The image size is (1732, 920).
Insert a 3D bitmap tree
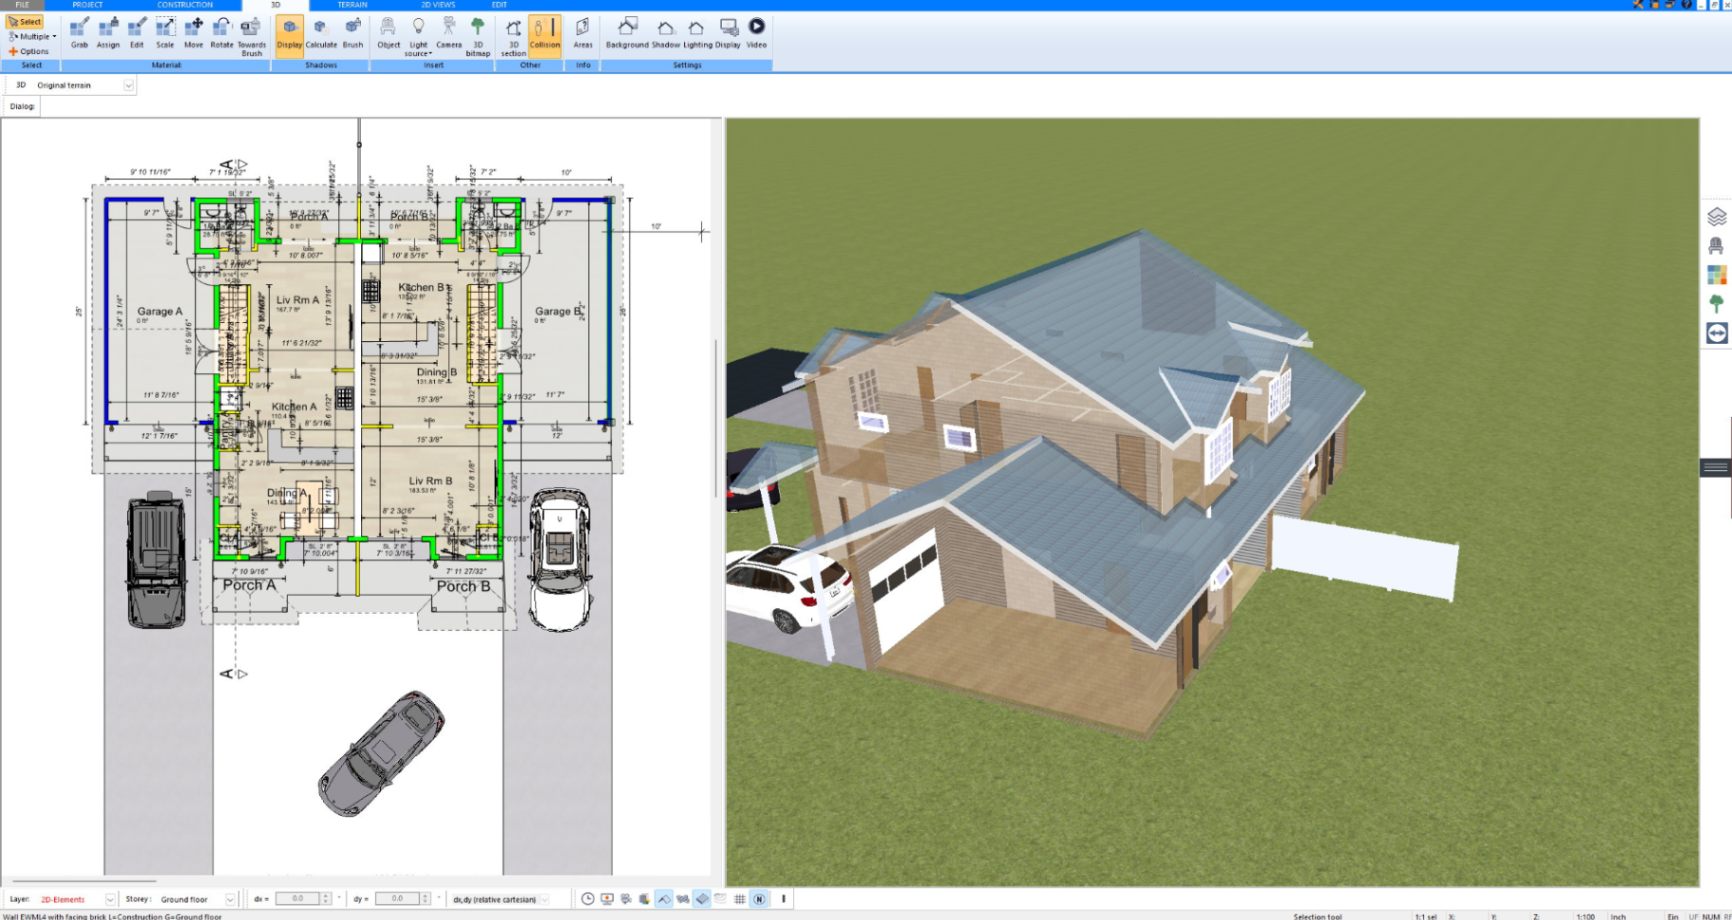pos(478,36)
